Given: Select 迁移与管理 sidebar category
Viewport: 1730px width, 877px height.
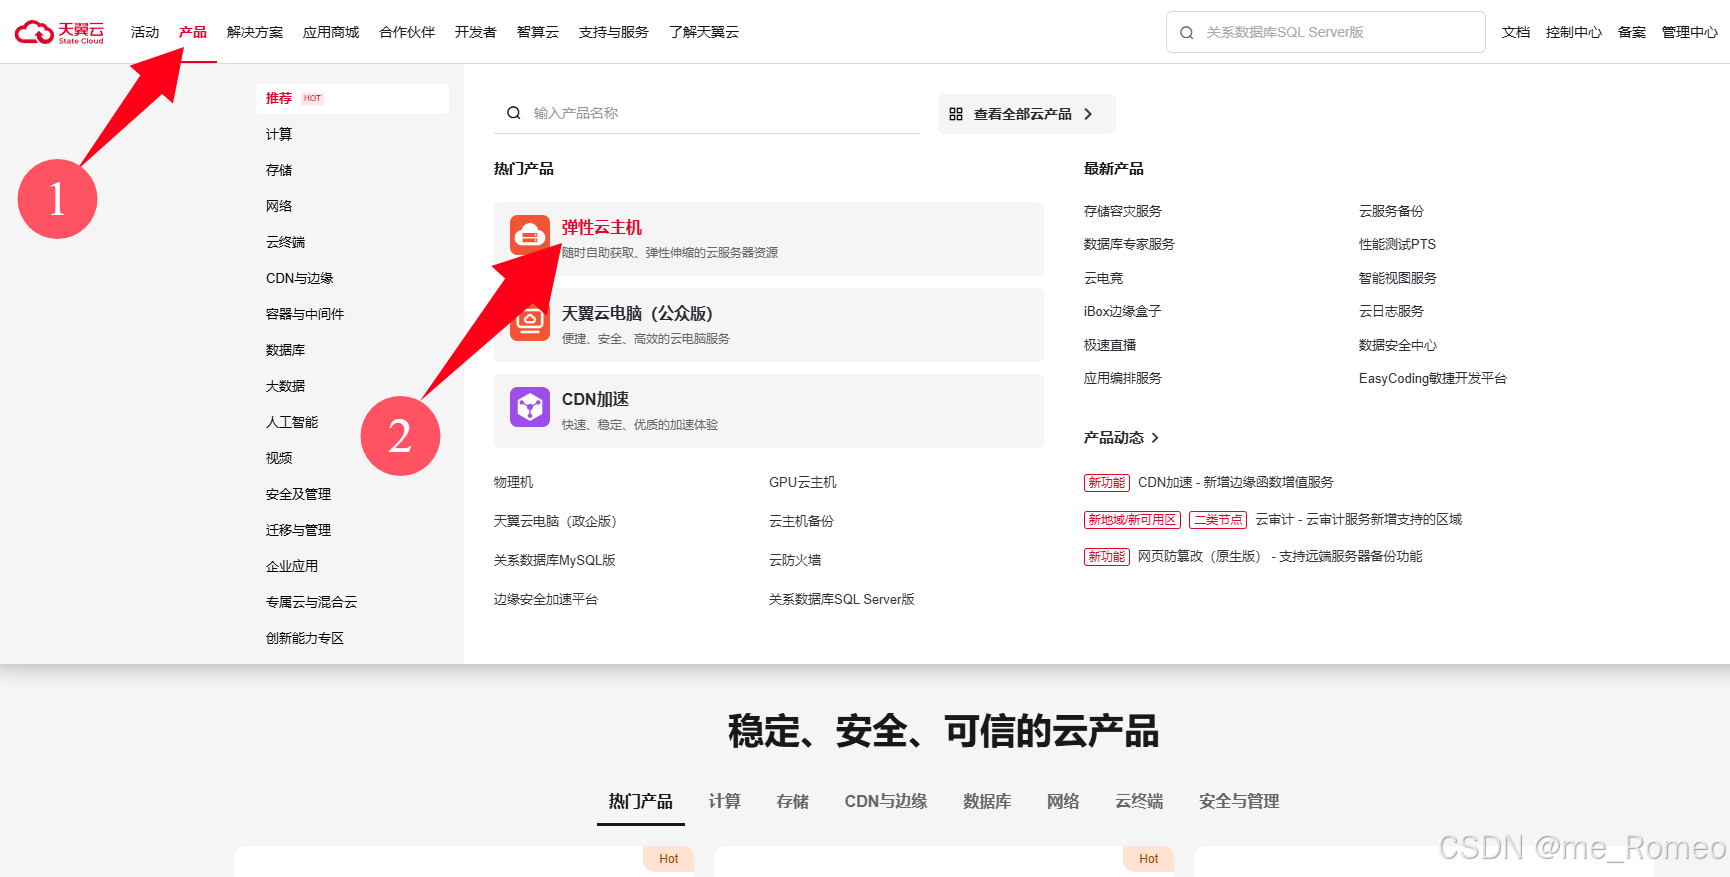Looking at the screenshot, I should click(x=298, y=530).
